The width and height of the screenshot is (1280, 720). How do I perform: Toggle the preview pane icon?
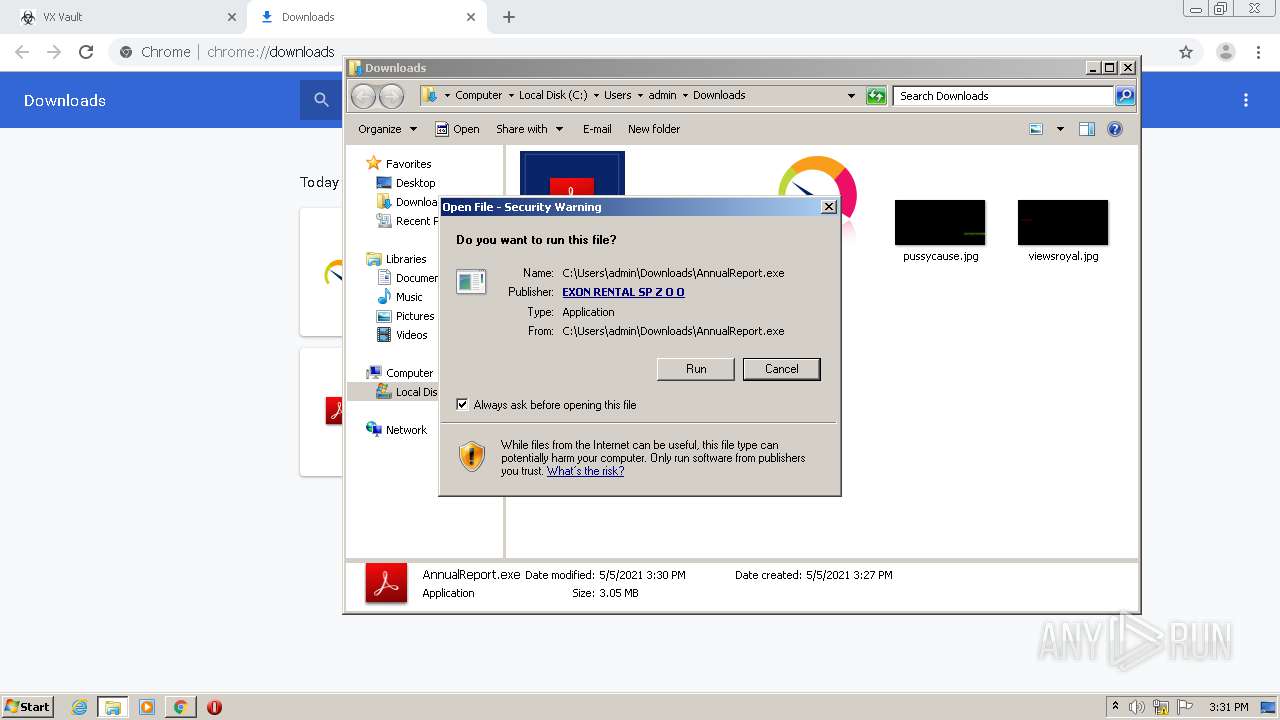(1087, 129)
